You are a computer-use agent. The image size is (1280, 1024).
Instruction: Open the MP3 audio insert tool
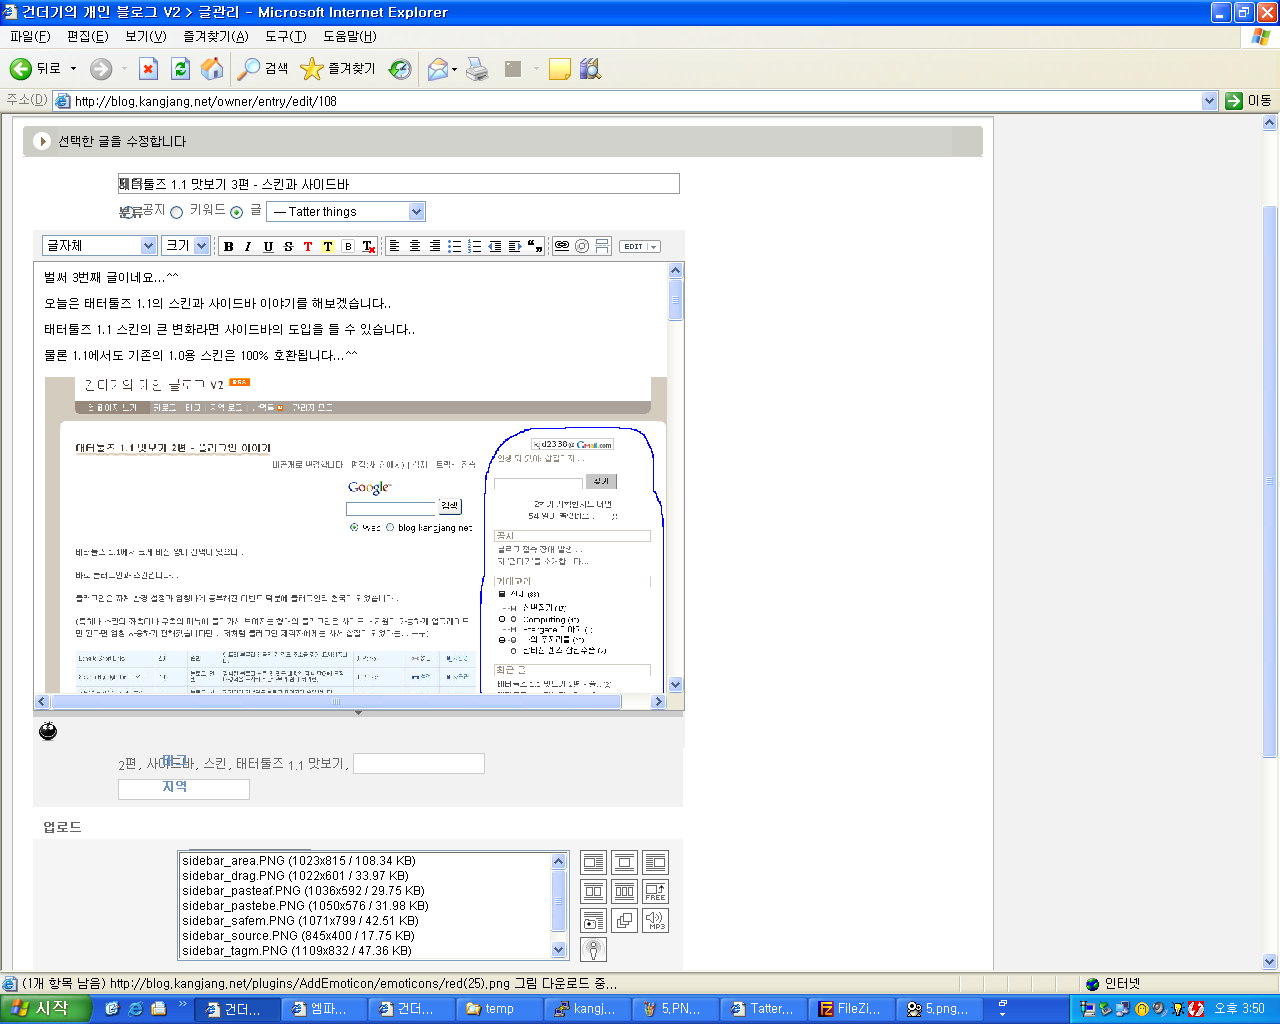(654, 920)
